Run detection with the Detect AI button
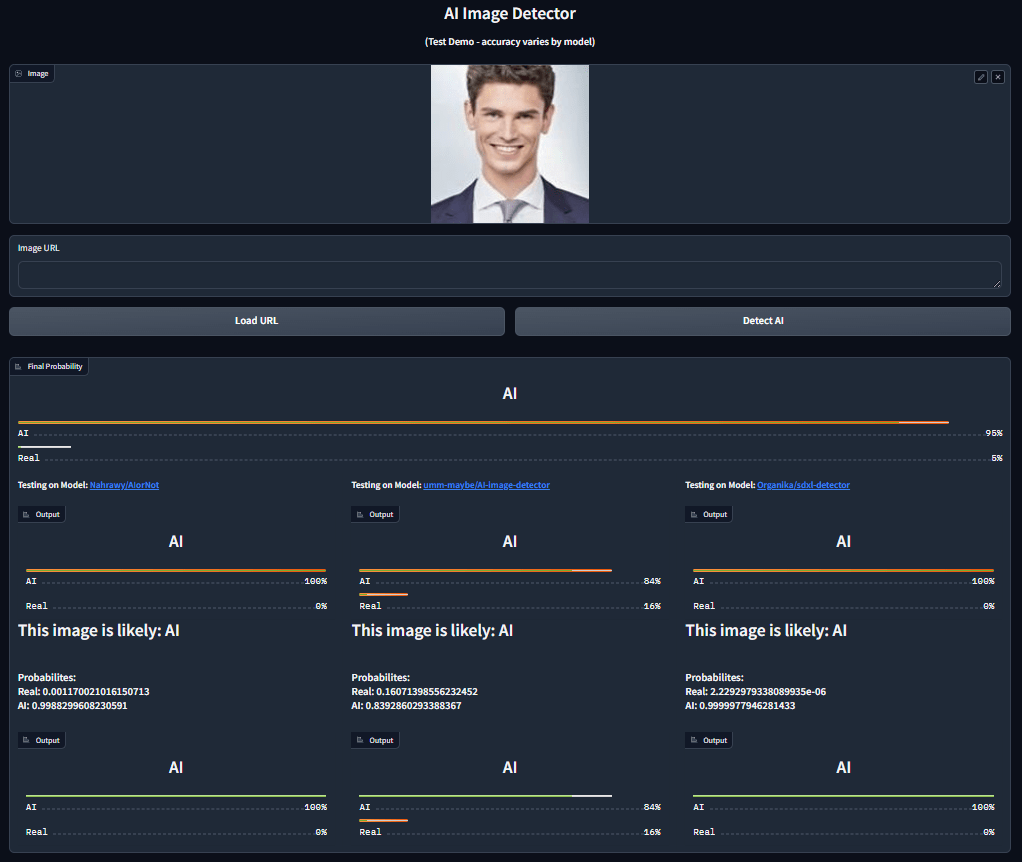1022x862 pixels. [x=762, y=321]
